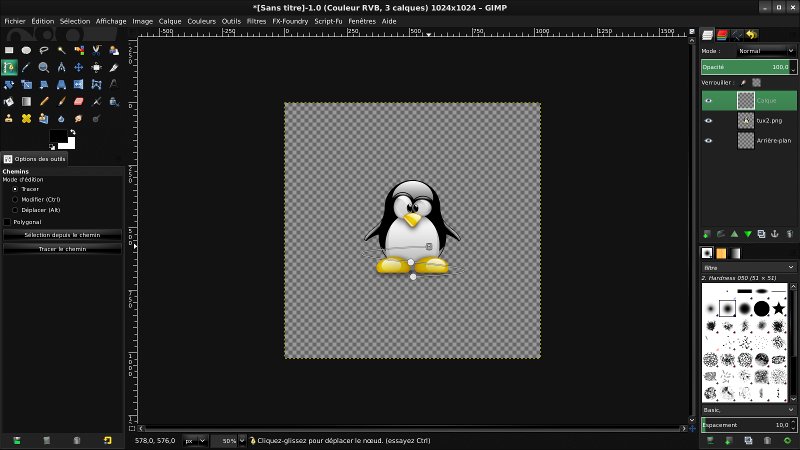This screenshot has width=800, height=450.
Task: Select the Perspective tool
Action: (x=61, y=84)
